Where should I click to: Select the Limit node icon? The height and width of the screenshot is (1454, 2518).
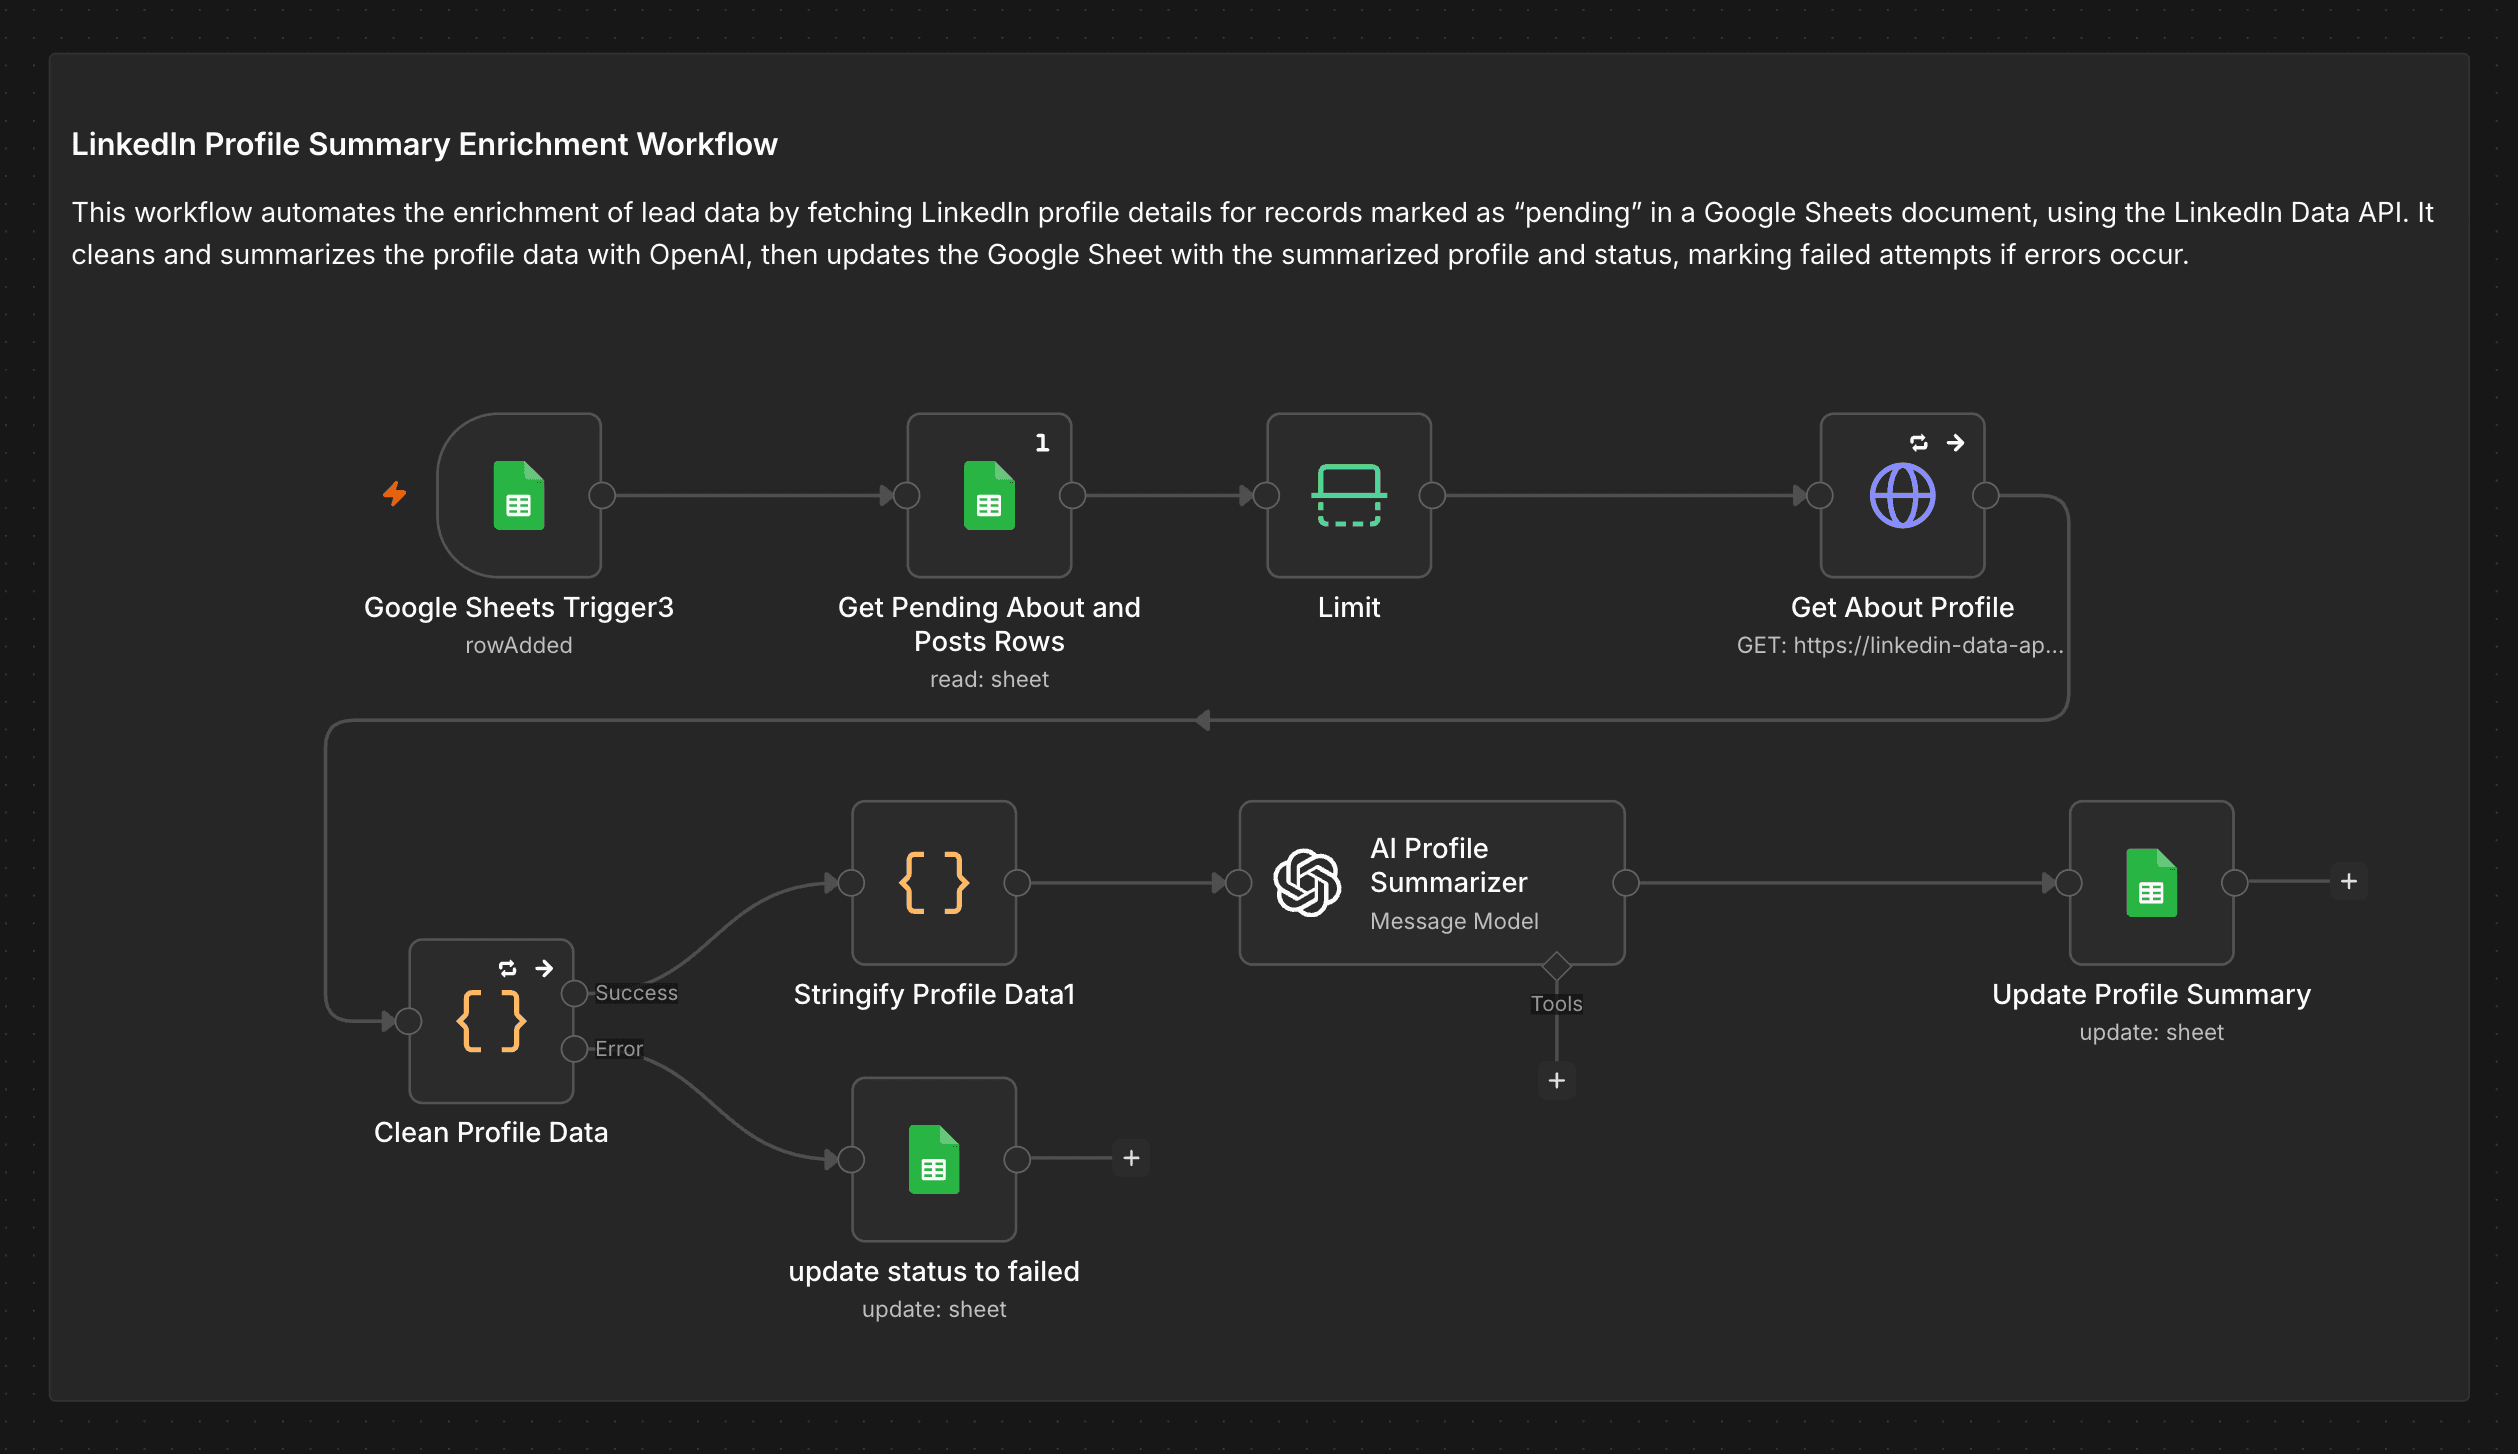(x=1349, y=495)
